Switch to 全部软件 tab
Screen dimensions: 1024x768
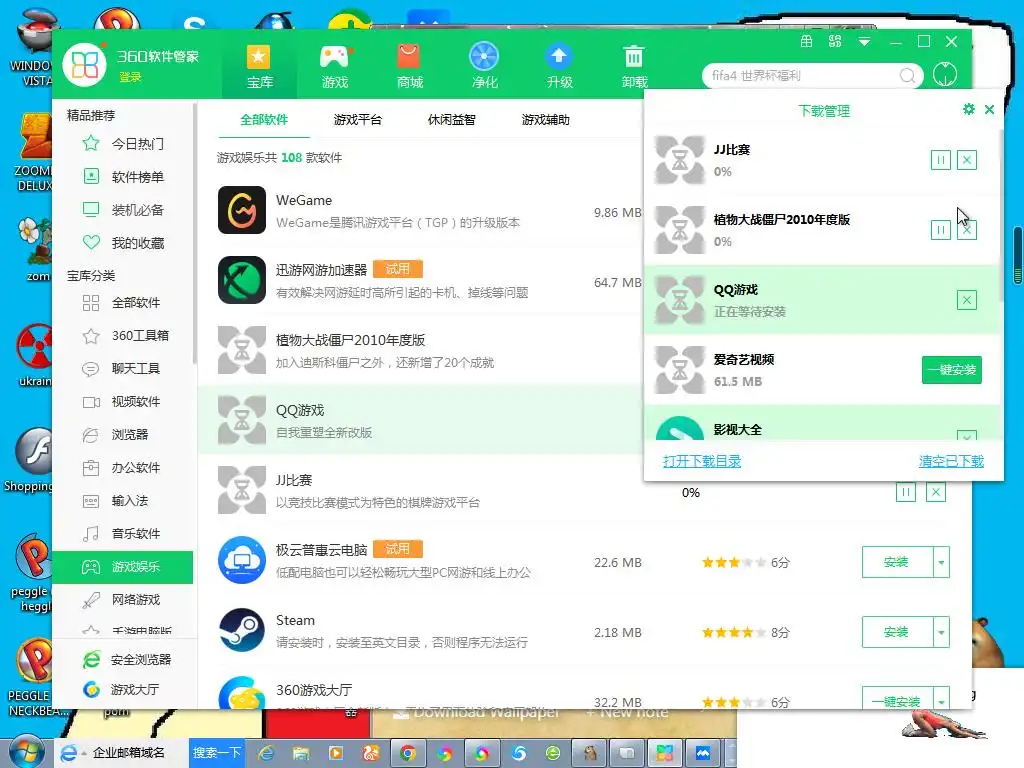264,120
